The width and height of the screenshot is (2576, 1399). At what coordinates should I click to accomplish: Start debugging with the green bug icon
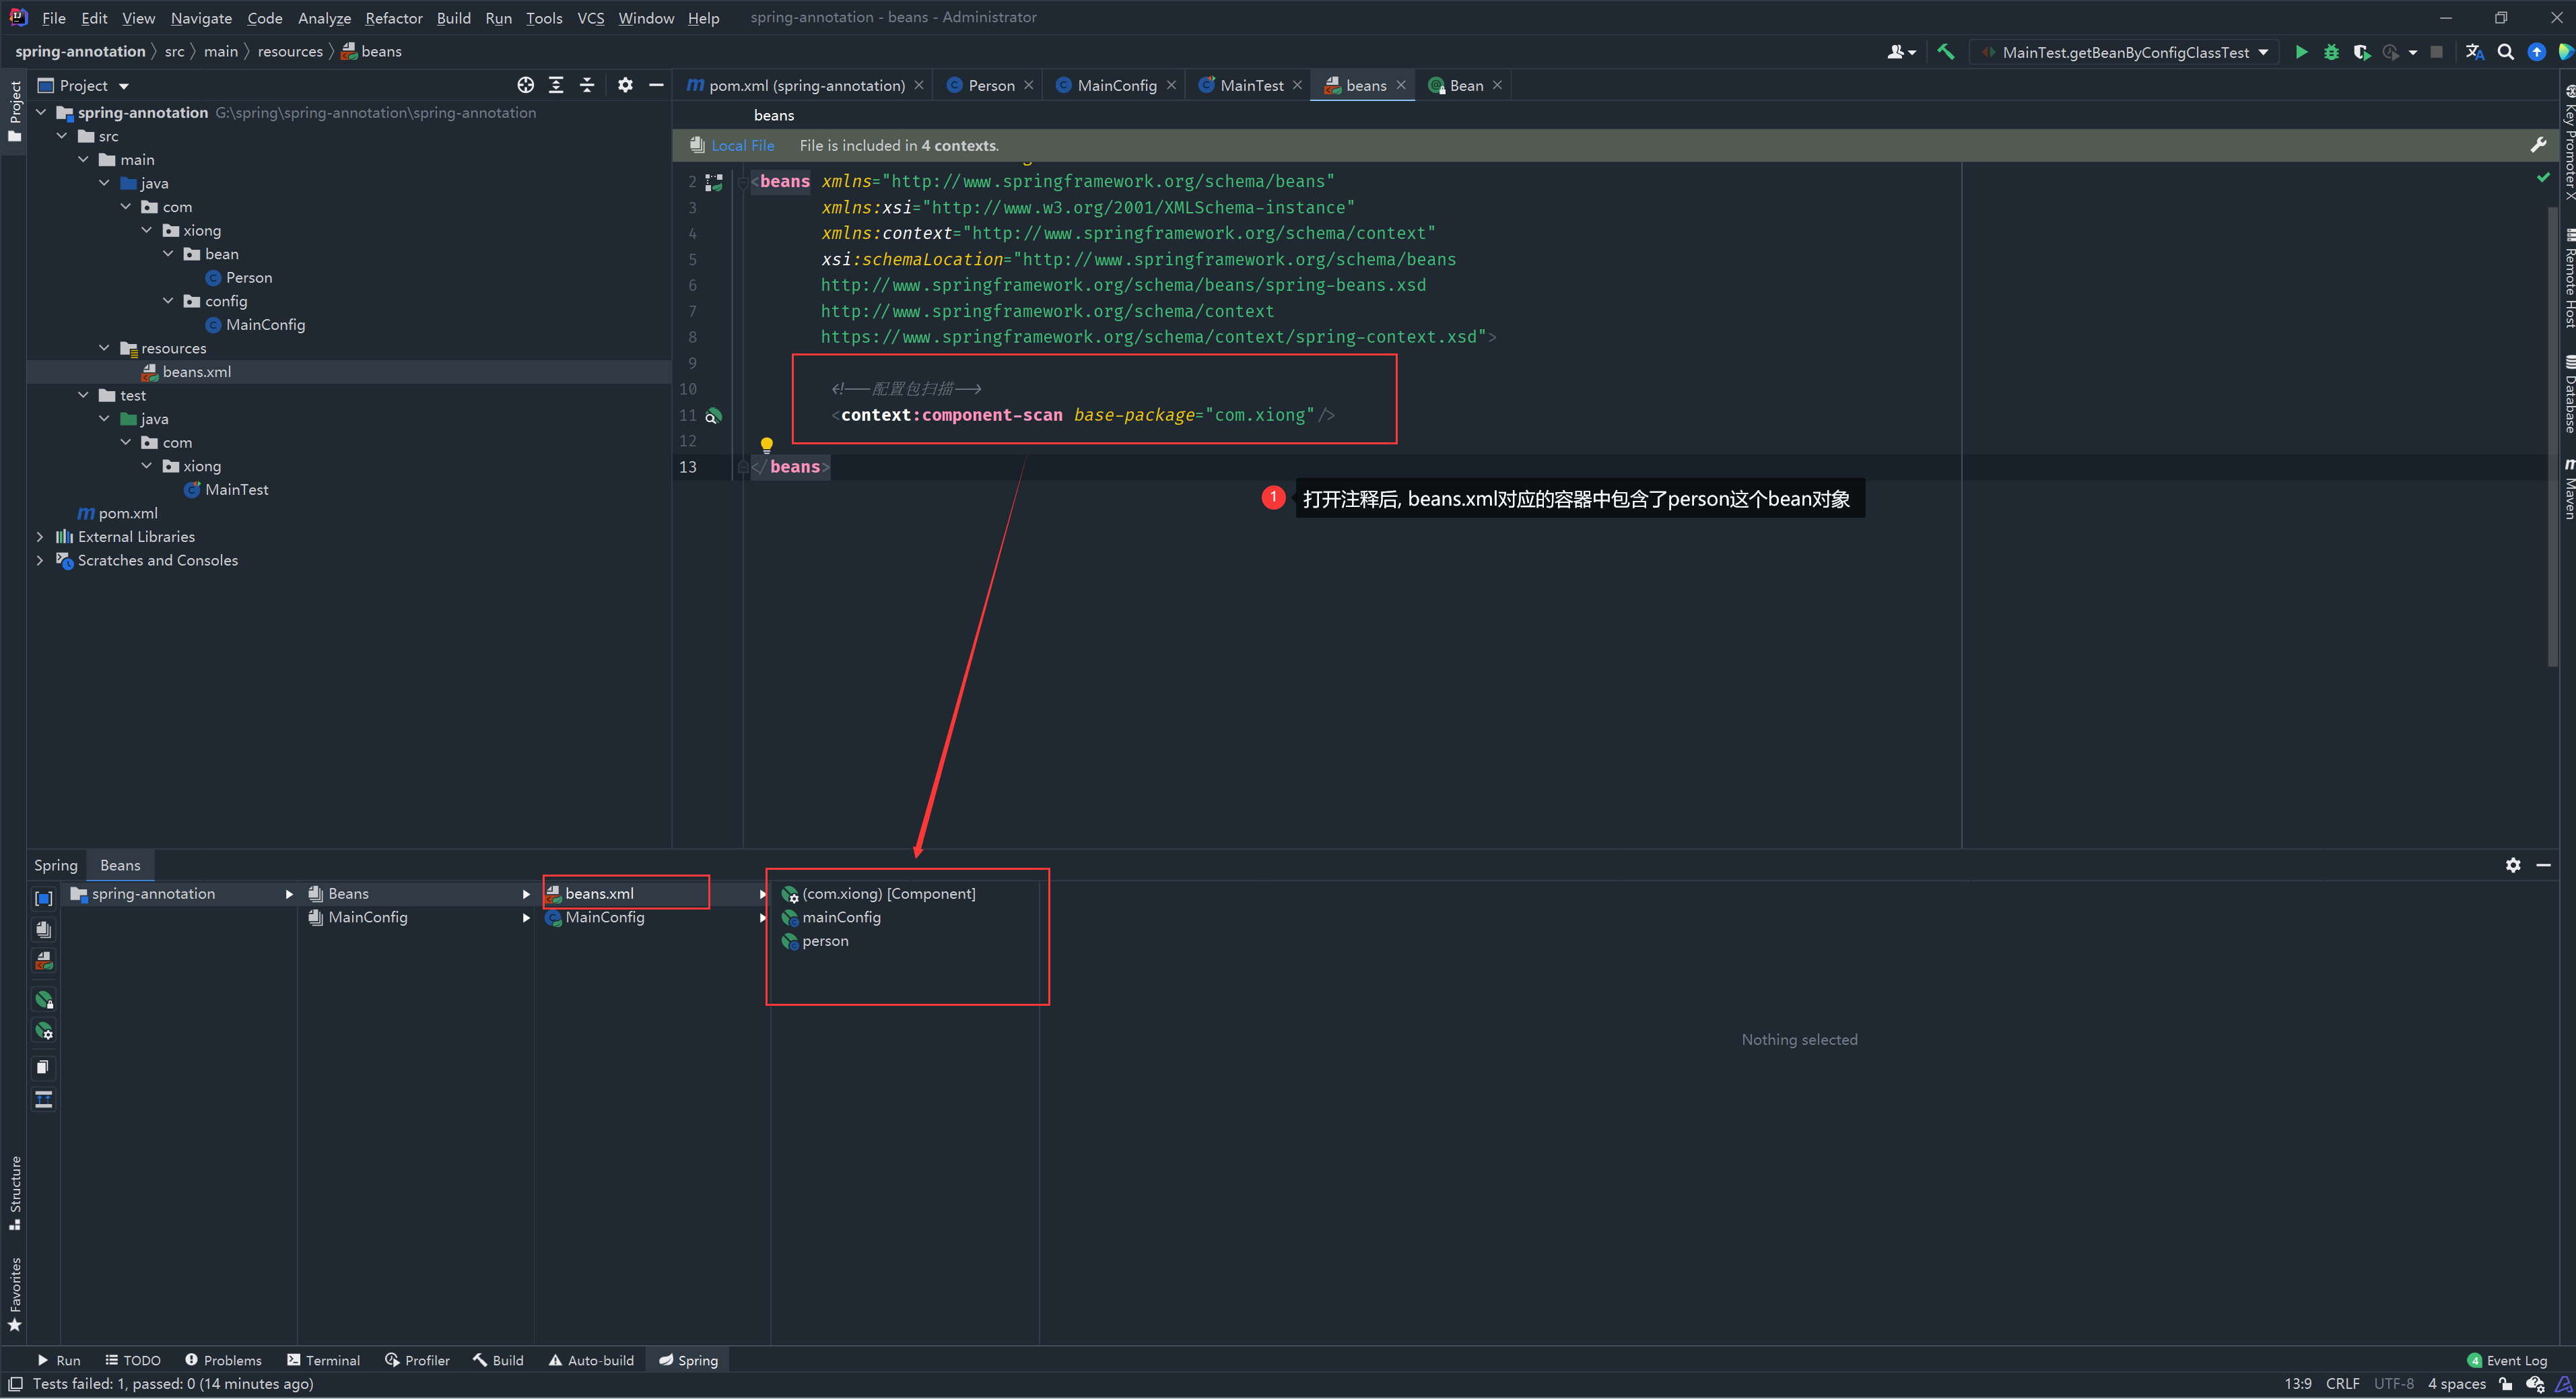tap(2331, 52)
